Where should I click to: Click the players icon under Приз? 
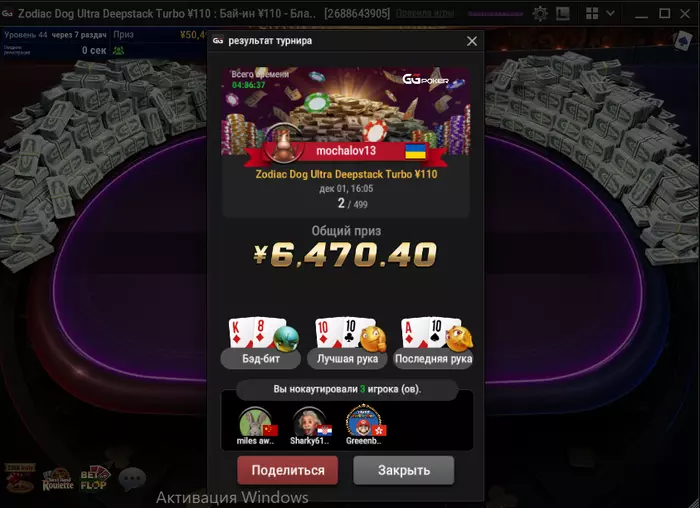pyautogui.click(x=118, y=50)
